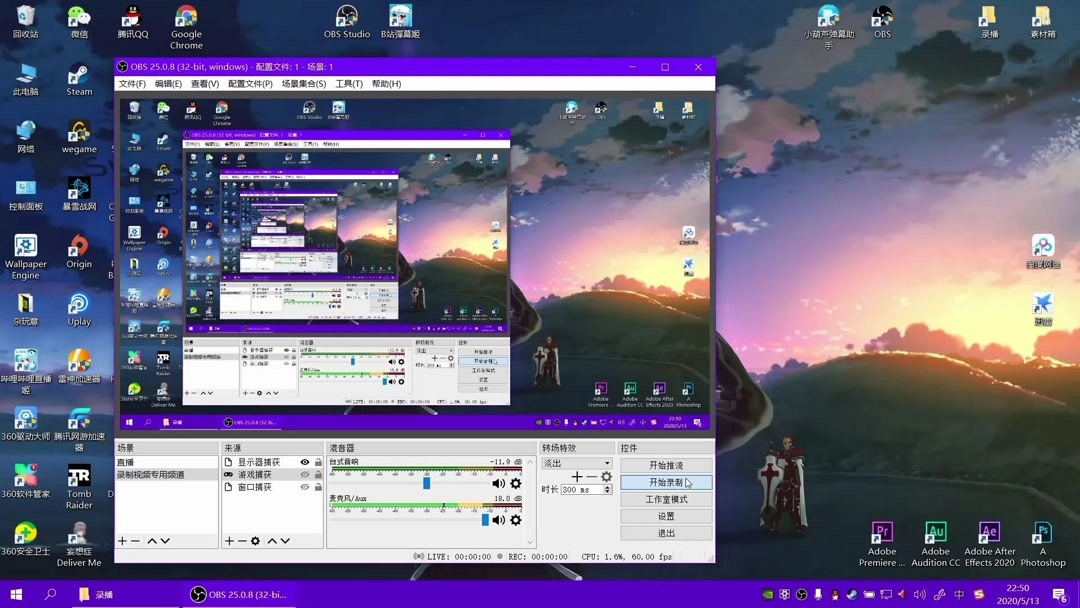
Task: Open the 淡出 transition dropdown
Action: click(x=576, y=463)
